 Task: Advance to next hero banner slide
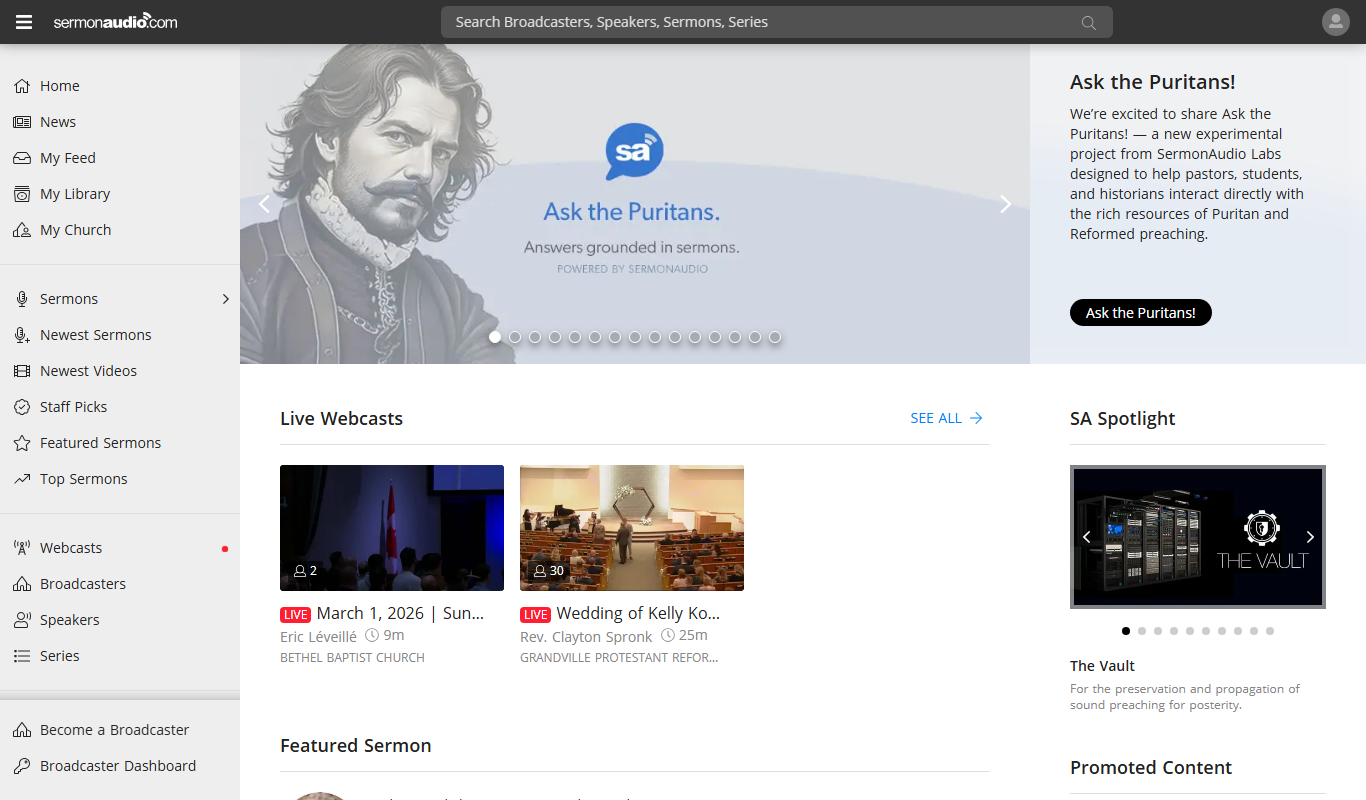point(1006,204)
